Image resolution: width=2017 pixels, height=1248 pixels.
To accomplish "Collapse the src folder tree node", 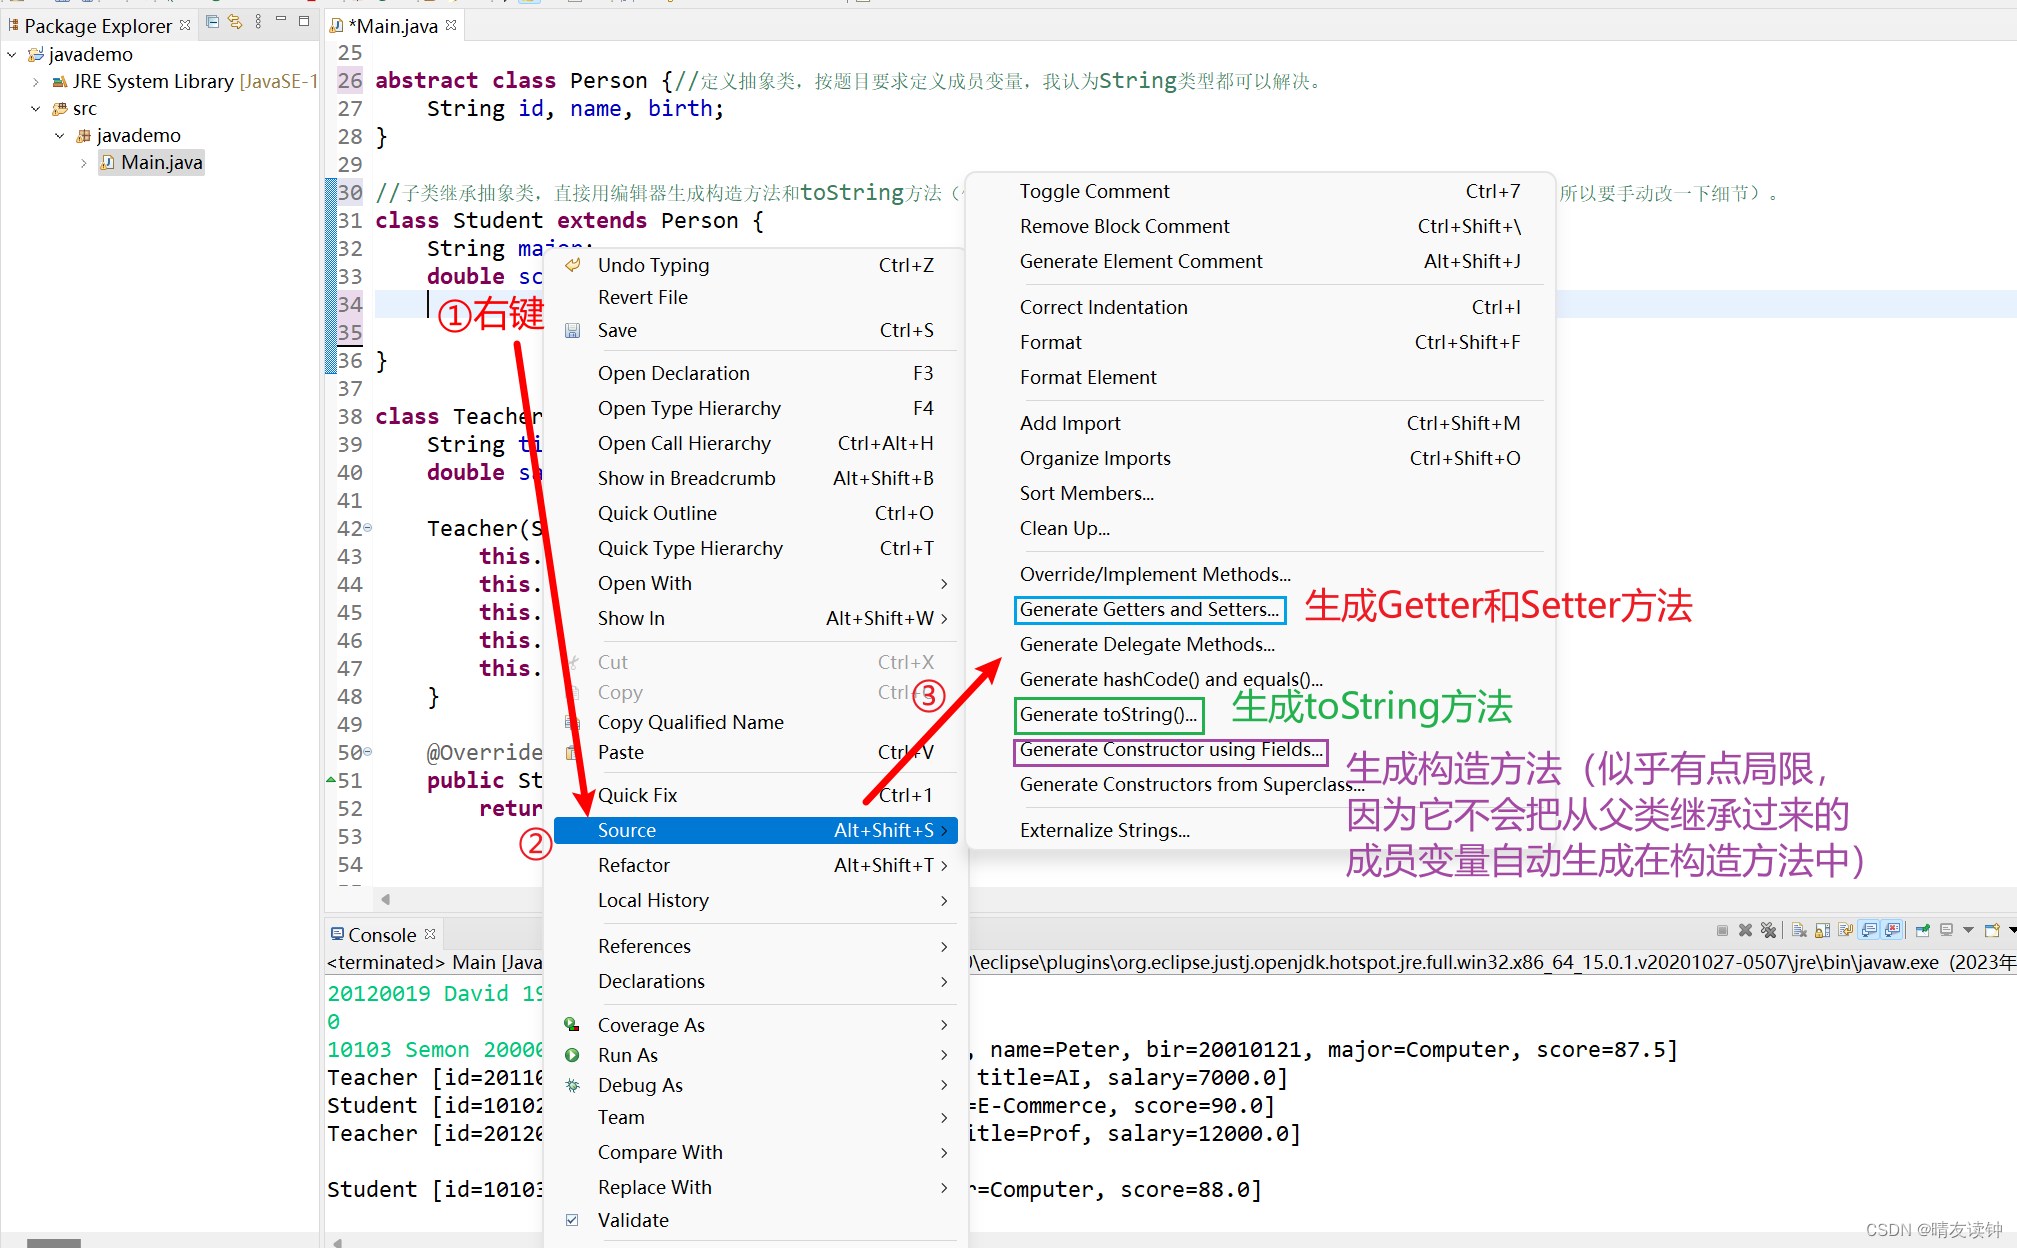I will [x=36, y=109].
